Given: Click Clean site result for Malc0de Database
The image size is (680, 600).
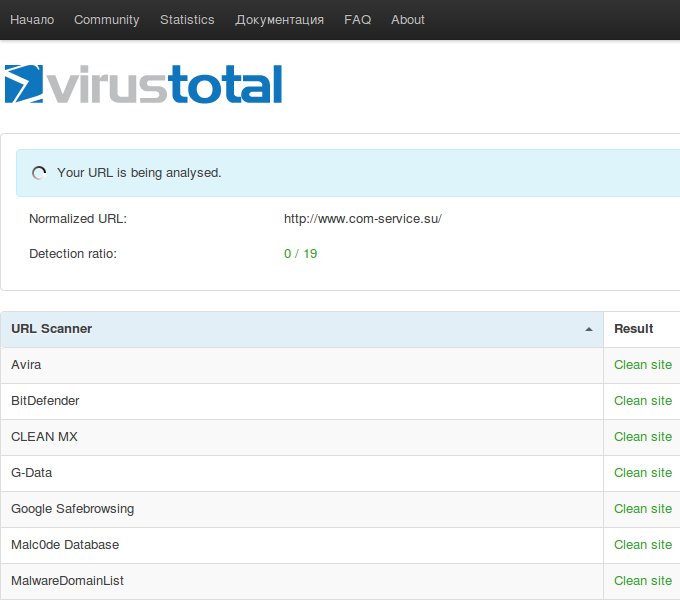Looking at the screenshot, I should click(643, 545).
